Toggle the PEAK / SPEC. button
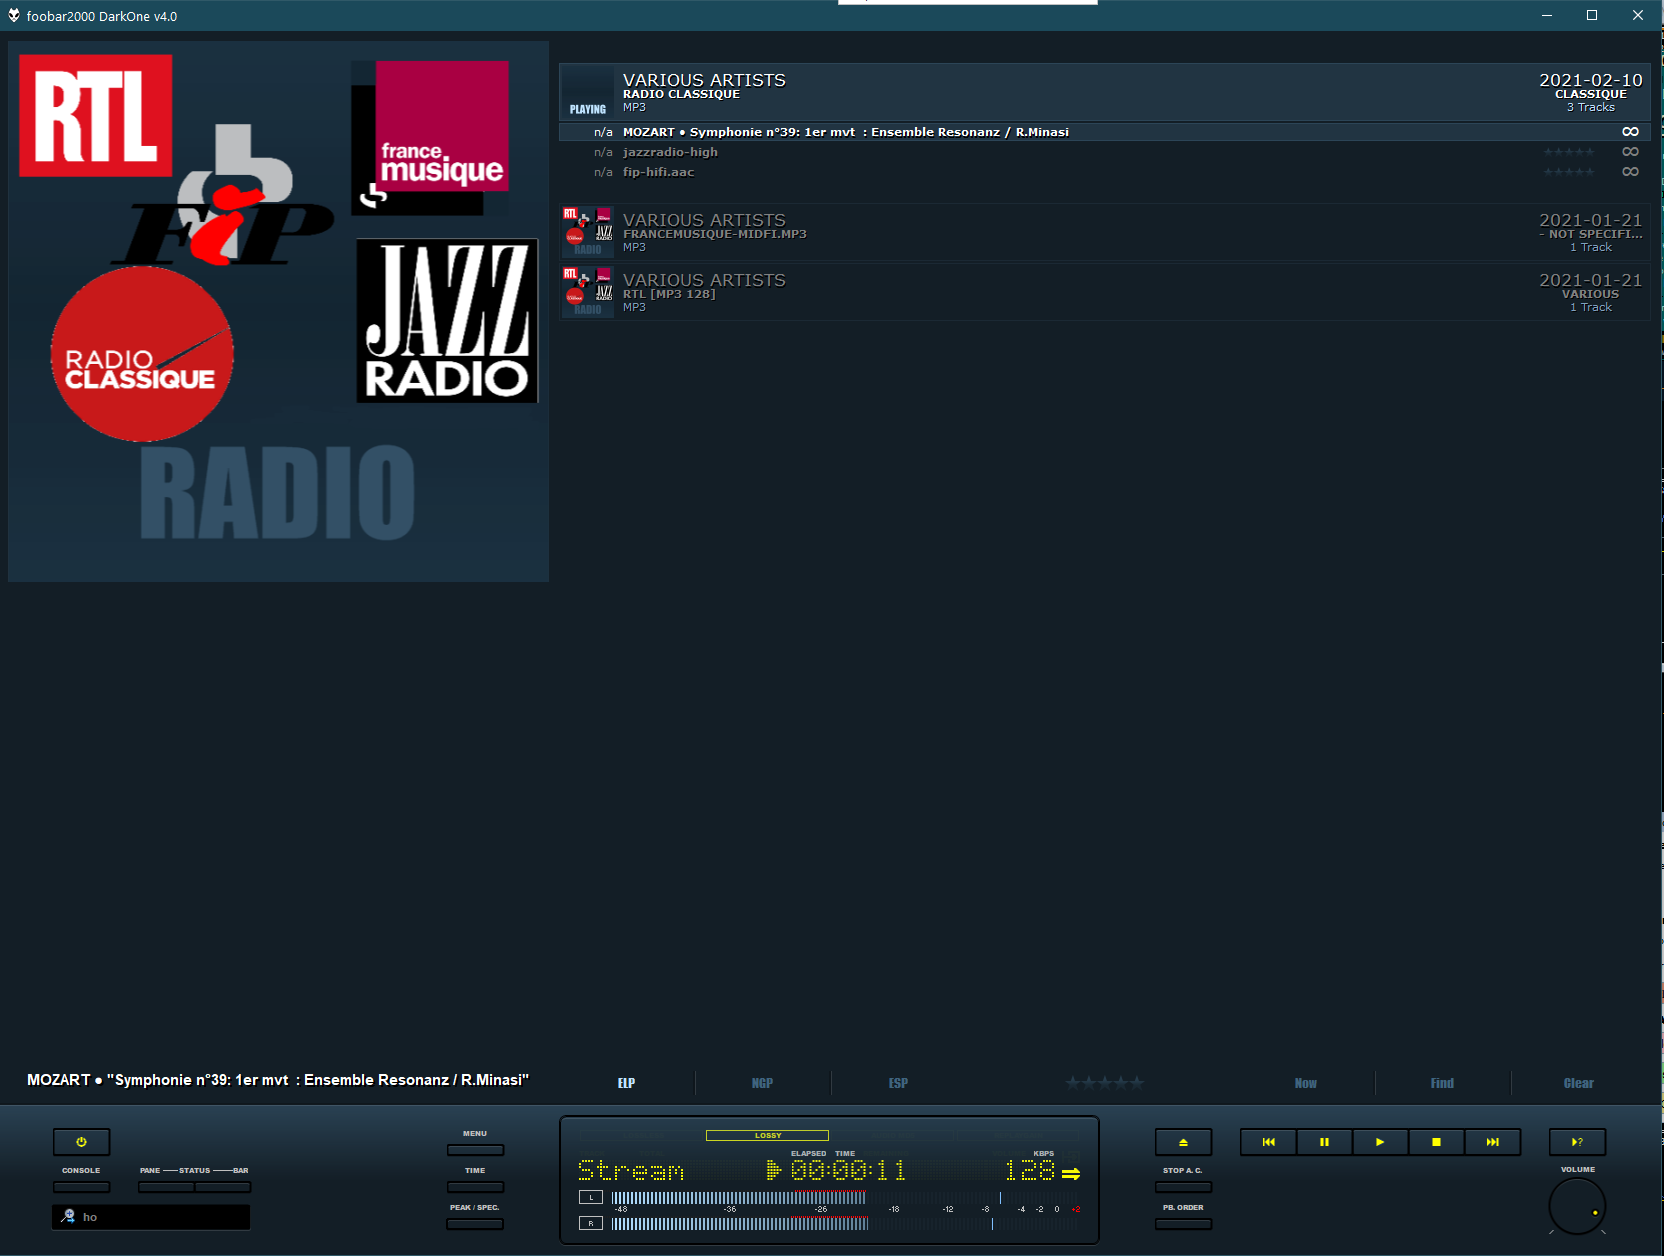1664x1256 pixels. click(475, 1224)
